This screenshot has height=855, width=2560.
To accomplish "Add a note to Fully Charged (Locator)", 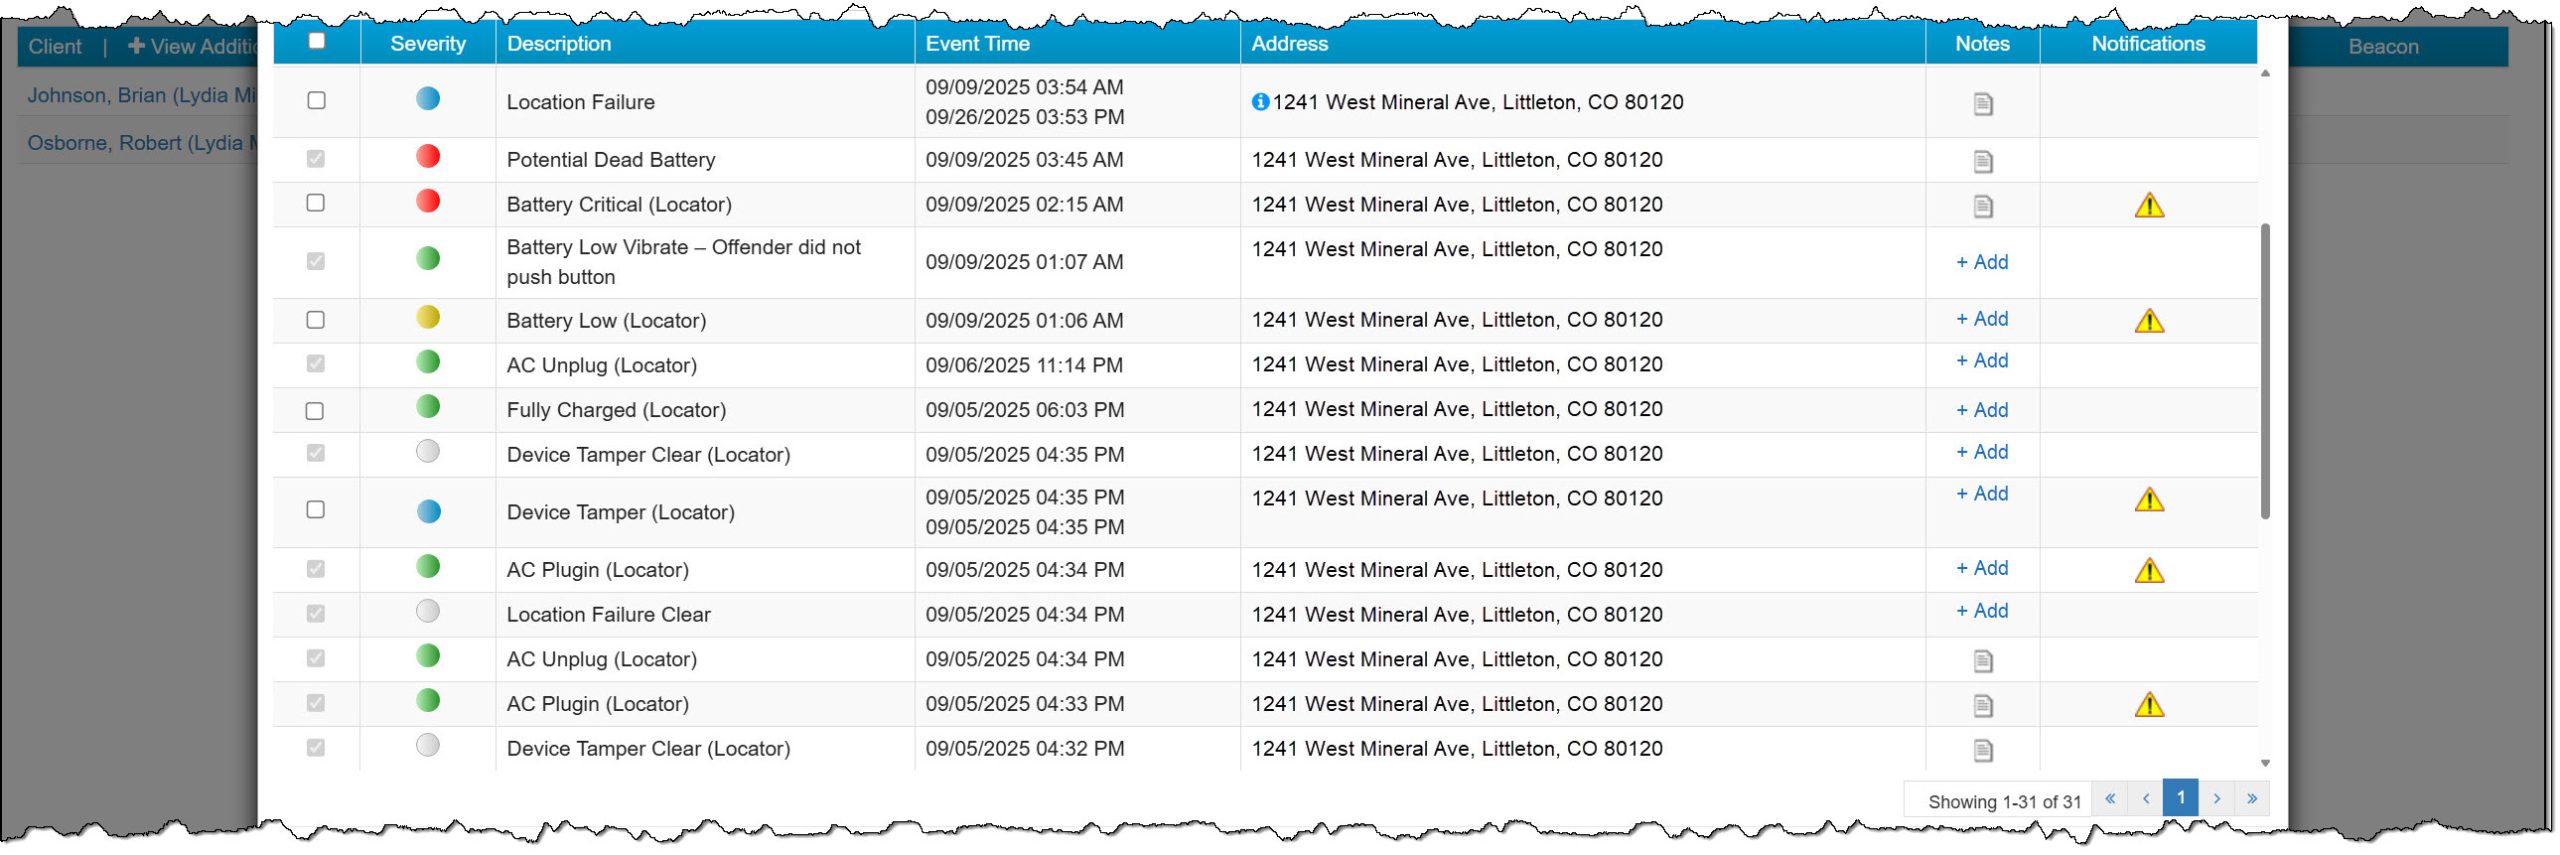I will coord(1982,410).
